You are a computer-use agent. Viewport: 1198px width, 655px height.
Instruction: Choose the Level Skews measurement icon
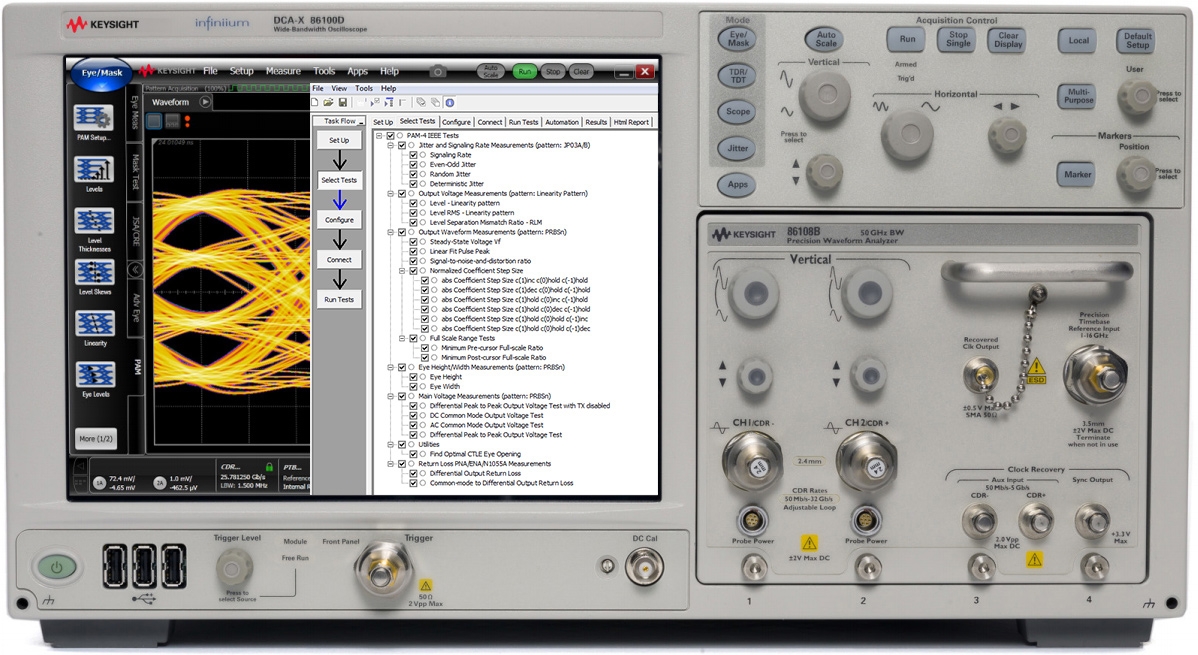point(94,273)
